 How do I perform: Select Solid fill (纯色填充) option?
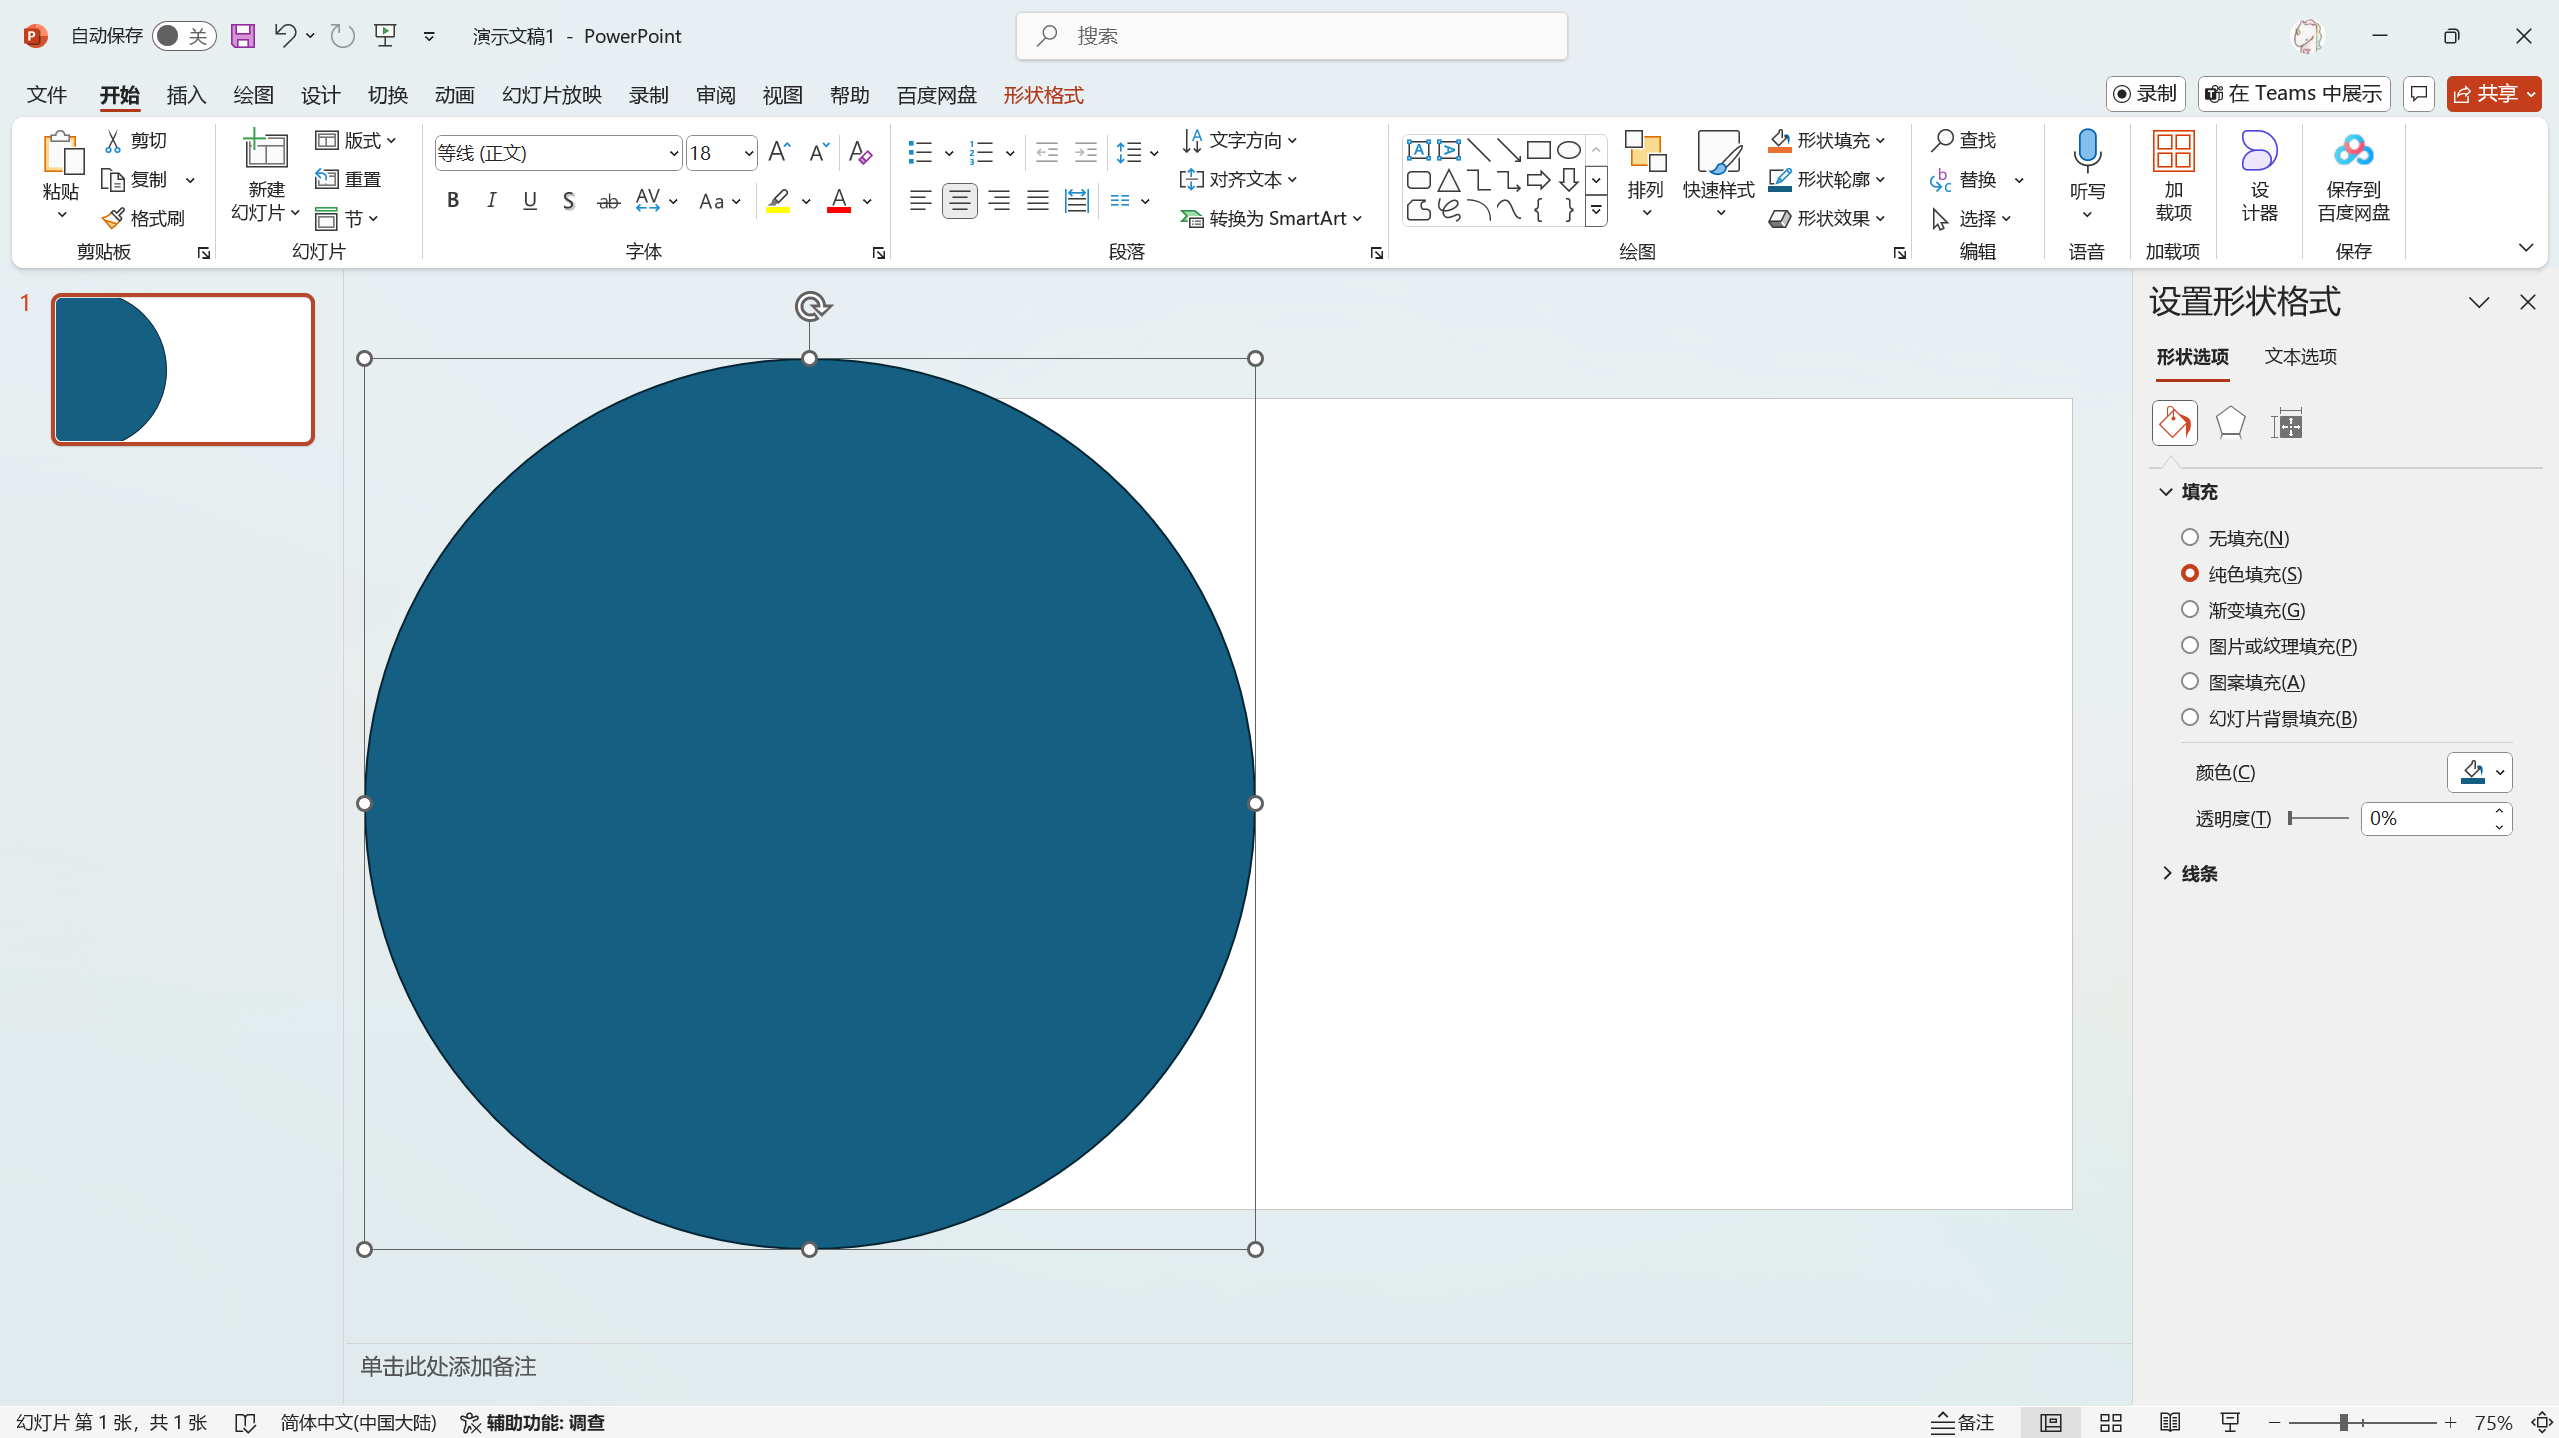click(2241, 574)
